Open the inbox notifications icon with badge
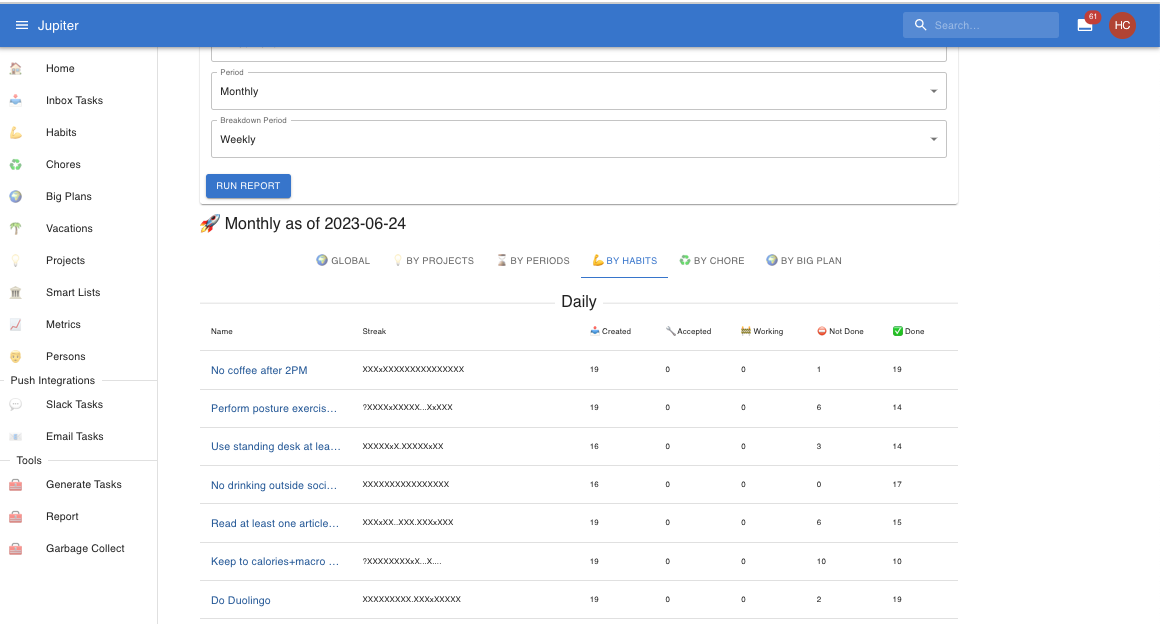The image size is (1160, 624). click(x=1085, y=25)
